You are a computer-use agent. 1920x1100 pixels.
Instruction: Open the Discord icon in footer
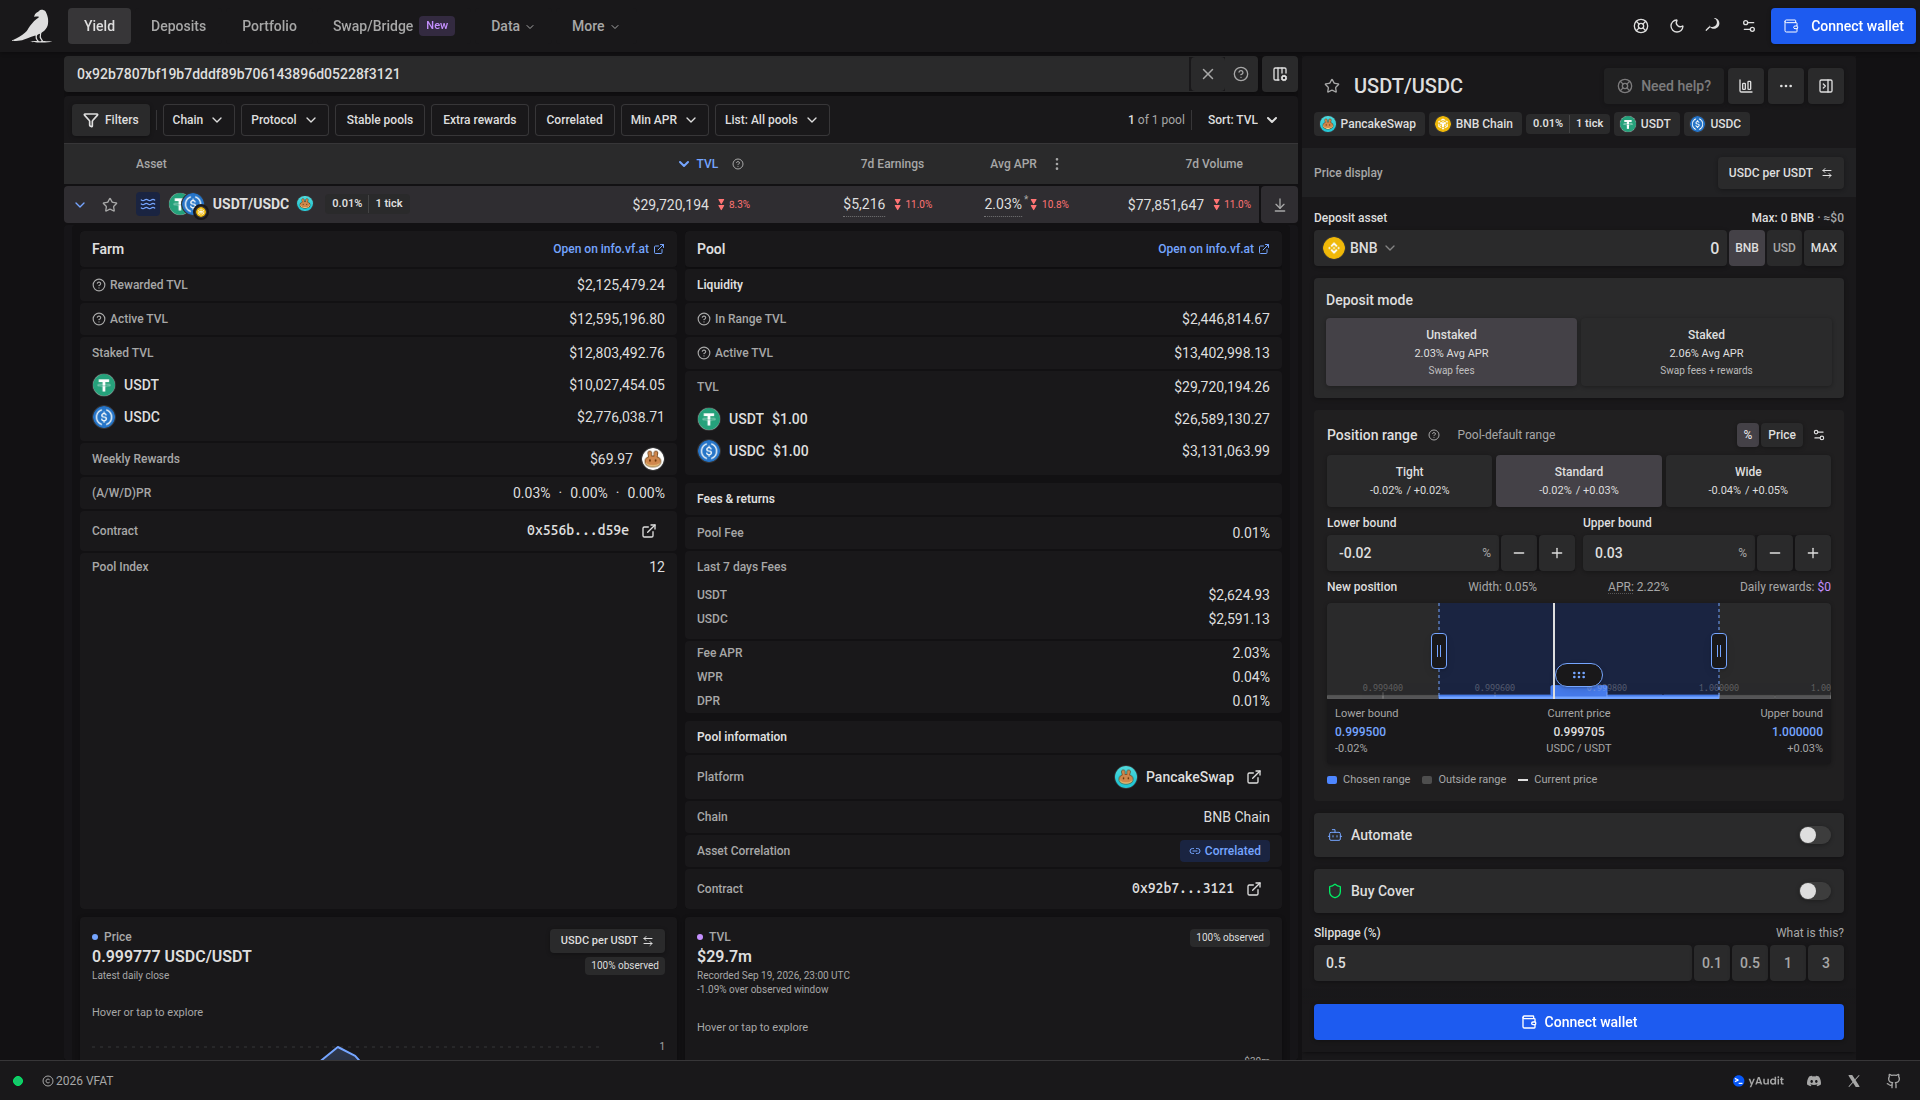tap(1814, 1081)
